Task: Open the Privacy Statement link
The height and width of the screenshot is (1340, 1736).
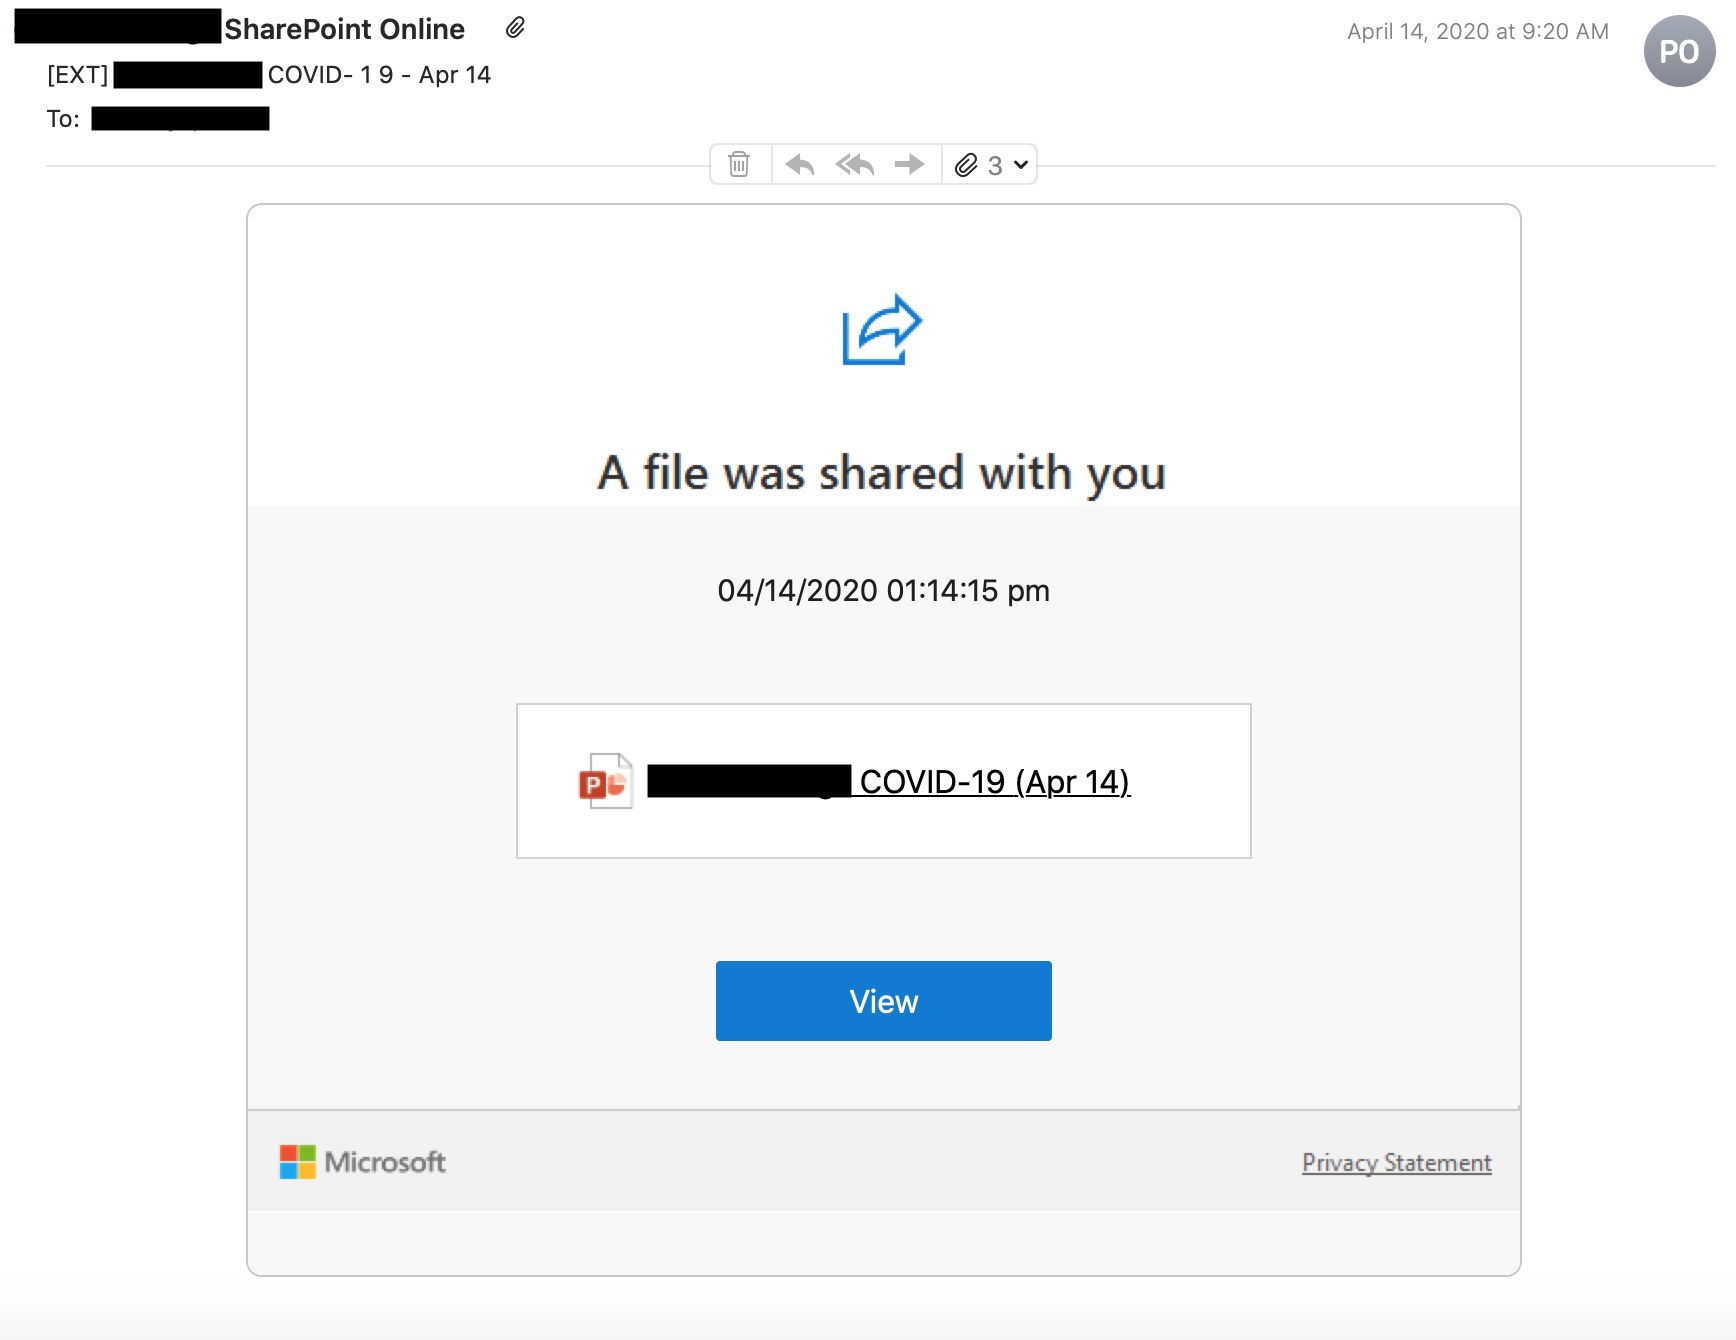Action: (x=1397, y=1163)
